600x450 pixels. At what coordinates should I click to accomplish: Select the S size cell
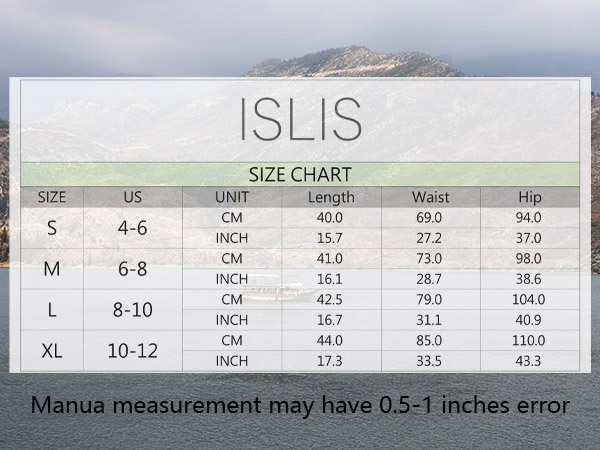[52, 228]
